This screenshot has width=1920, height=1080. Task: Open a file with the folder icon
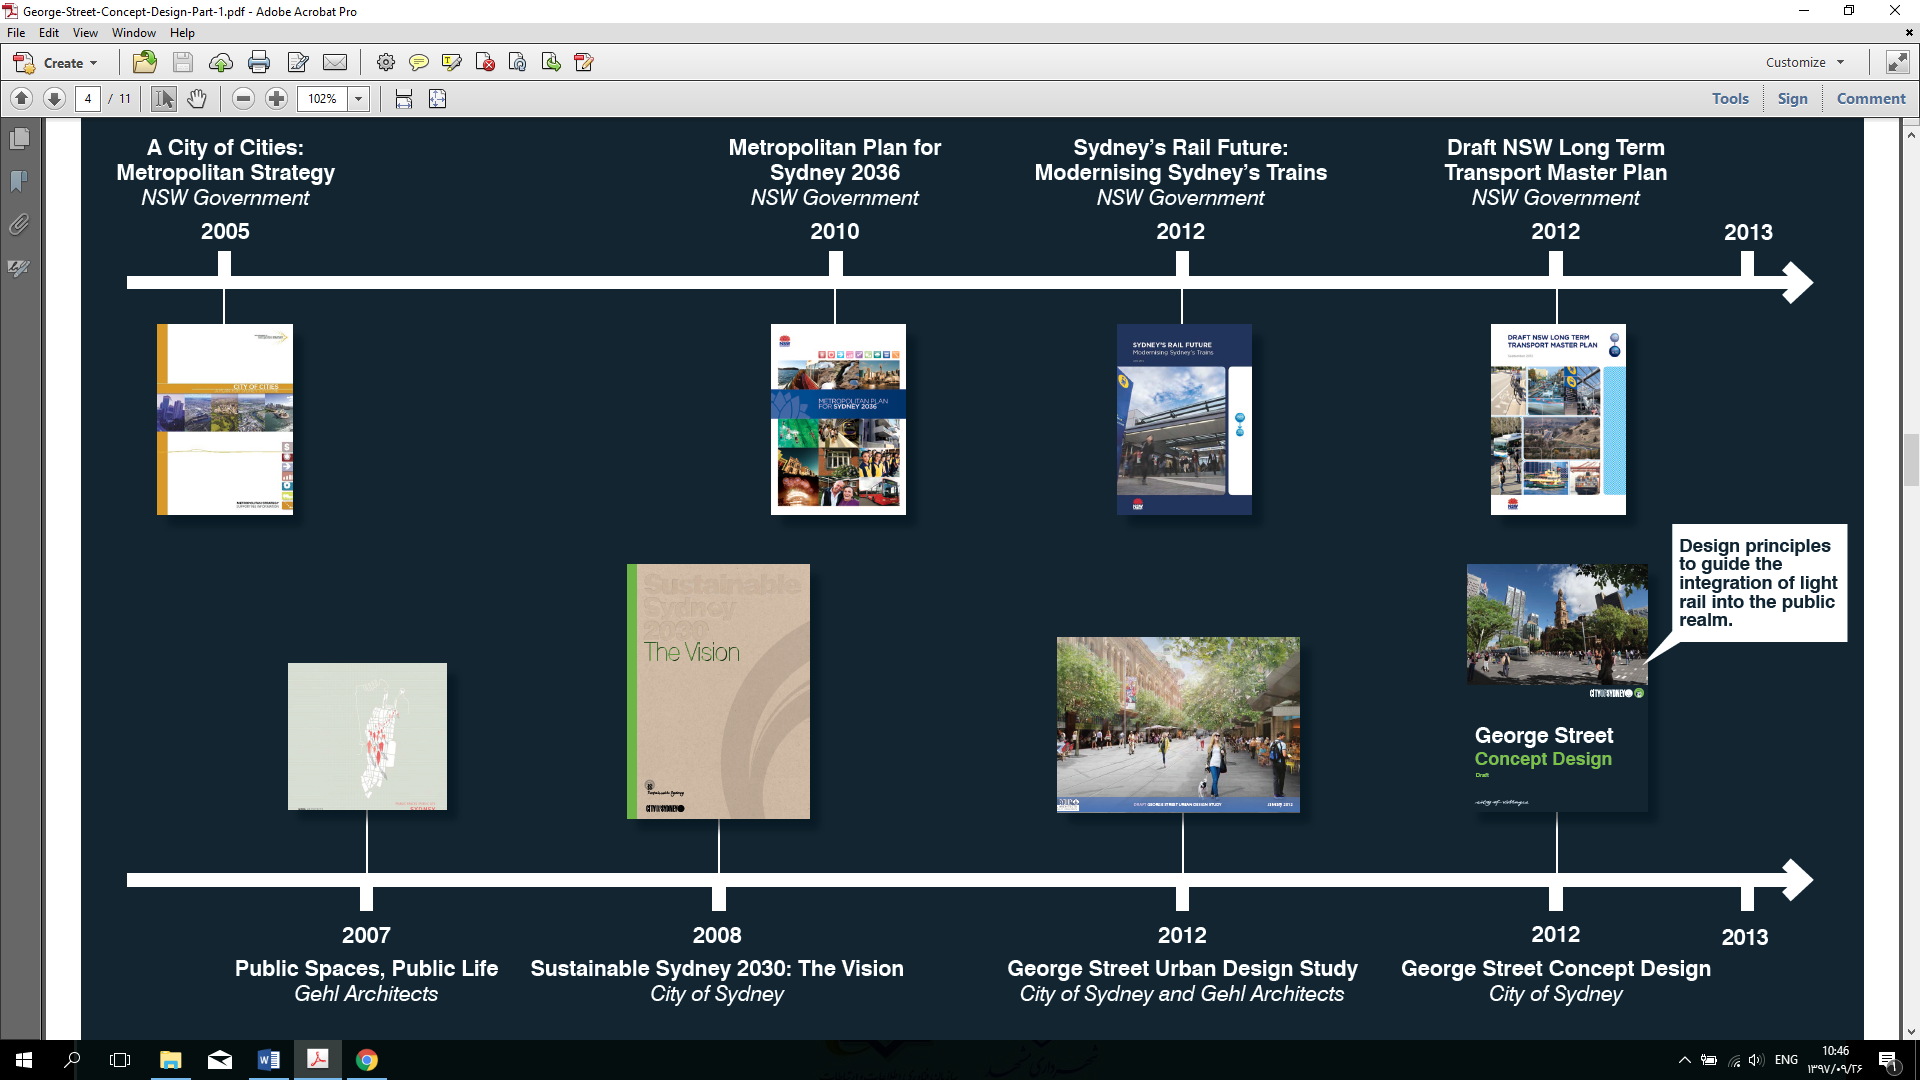click(145, 62)
